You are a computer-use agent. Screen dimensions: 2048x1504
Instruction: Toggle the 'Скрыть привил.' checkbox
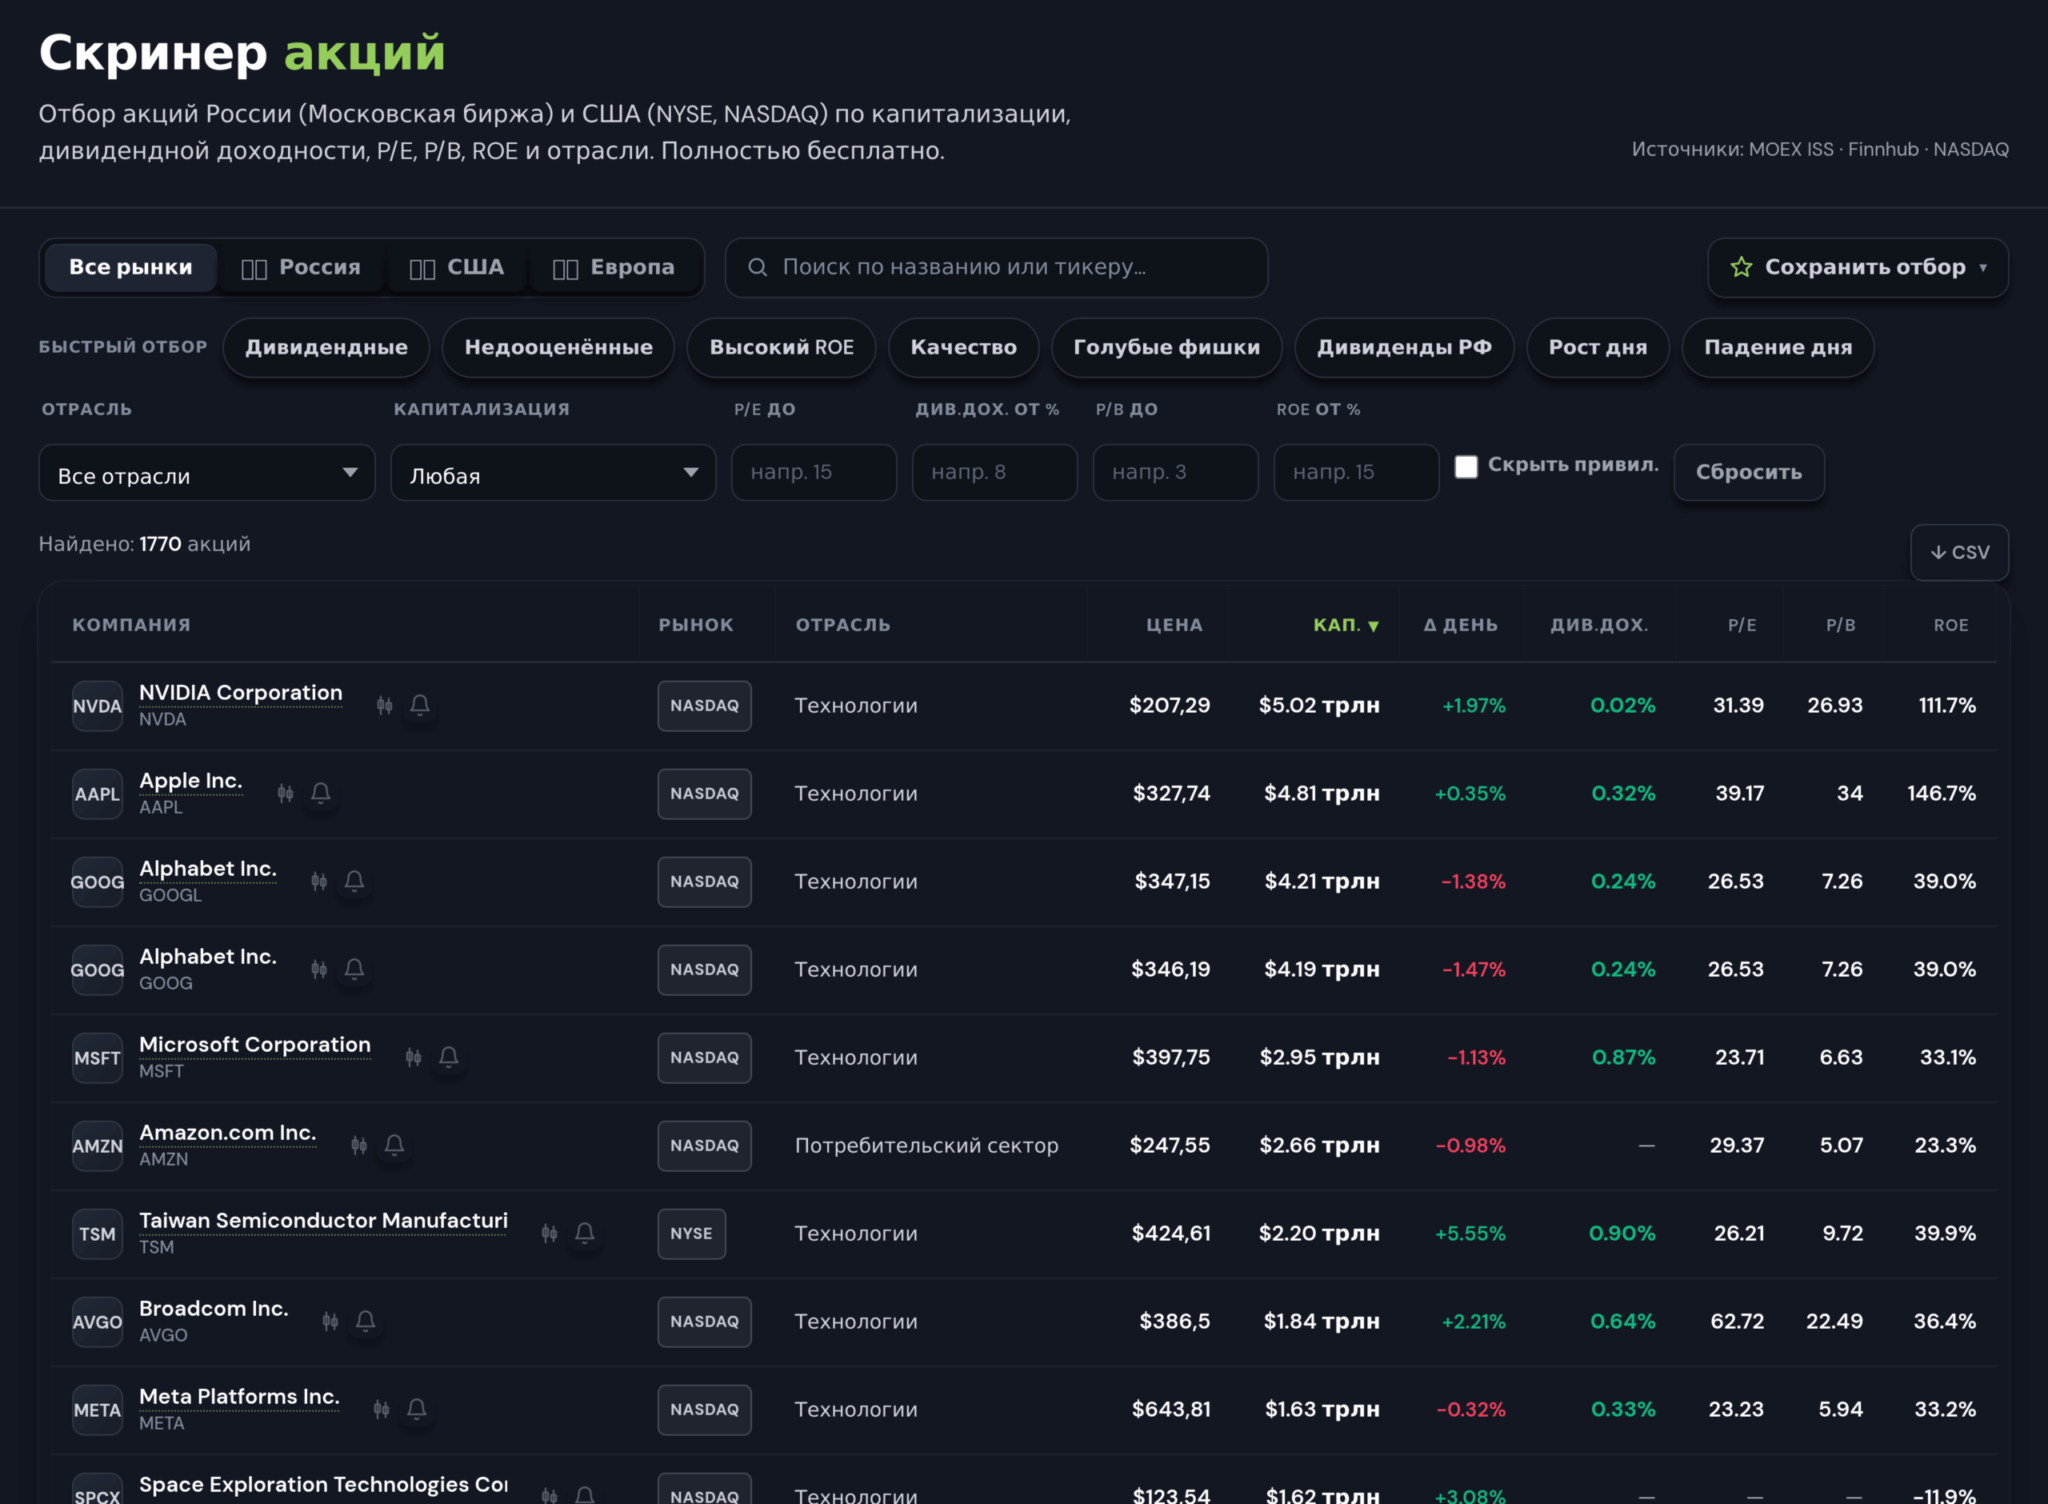pyautogui.click(x=1466, y=466)
